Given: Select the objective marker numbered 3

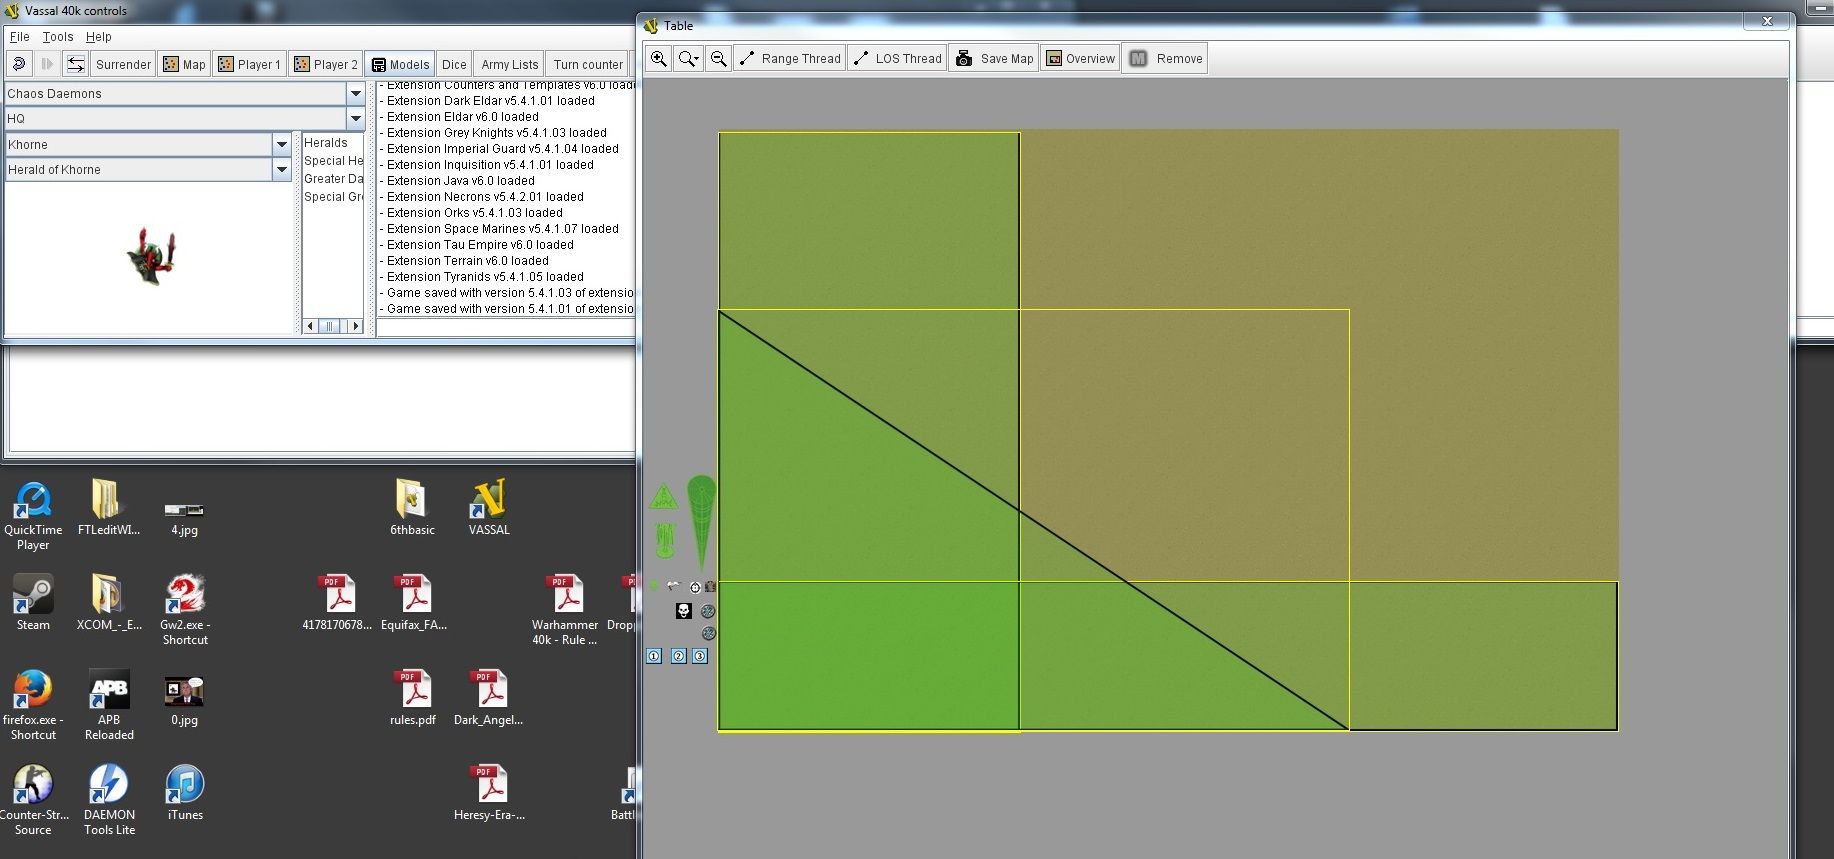Looking at the screenshot, I should (700, 656).
